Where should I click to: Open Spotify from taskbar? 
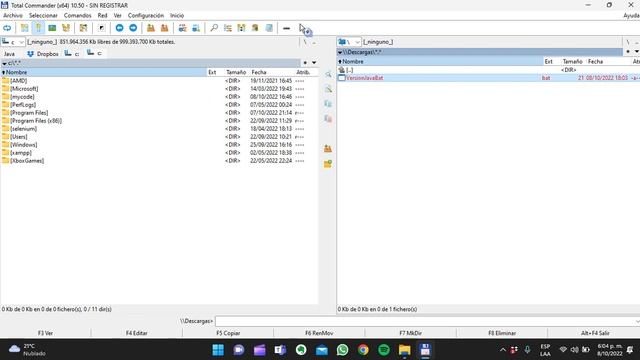click(x=384, y=350)
